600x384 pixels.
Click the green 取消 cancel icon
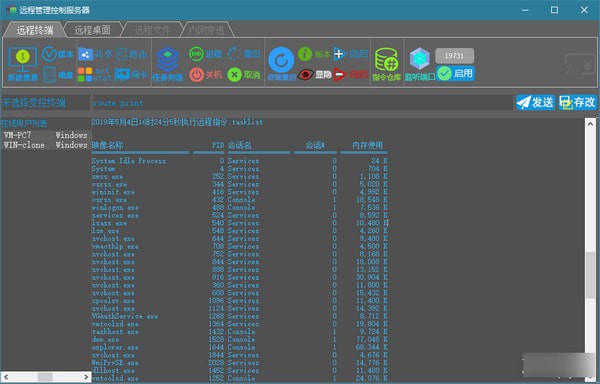coord(235,75)
